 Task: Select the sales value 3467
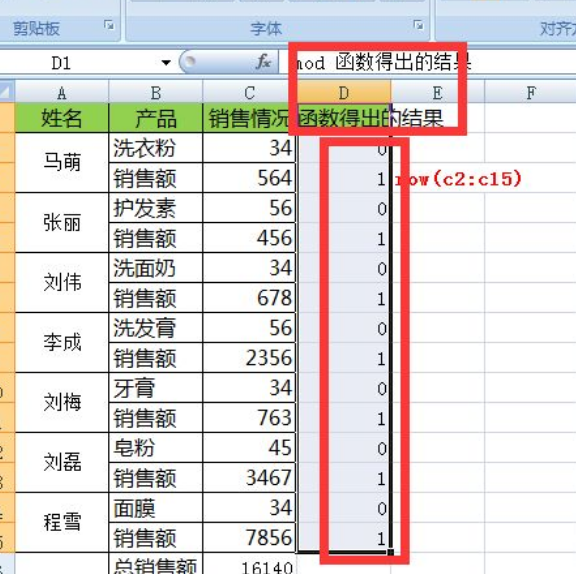(249, 477)
